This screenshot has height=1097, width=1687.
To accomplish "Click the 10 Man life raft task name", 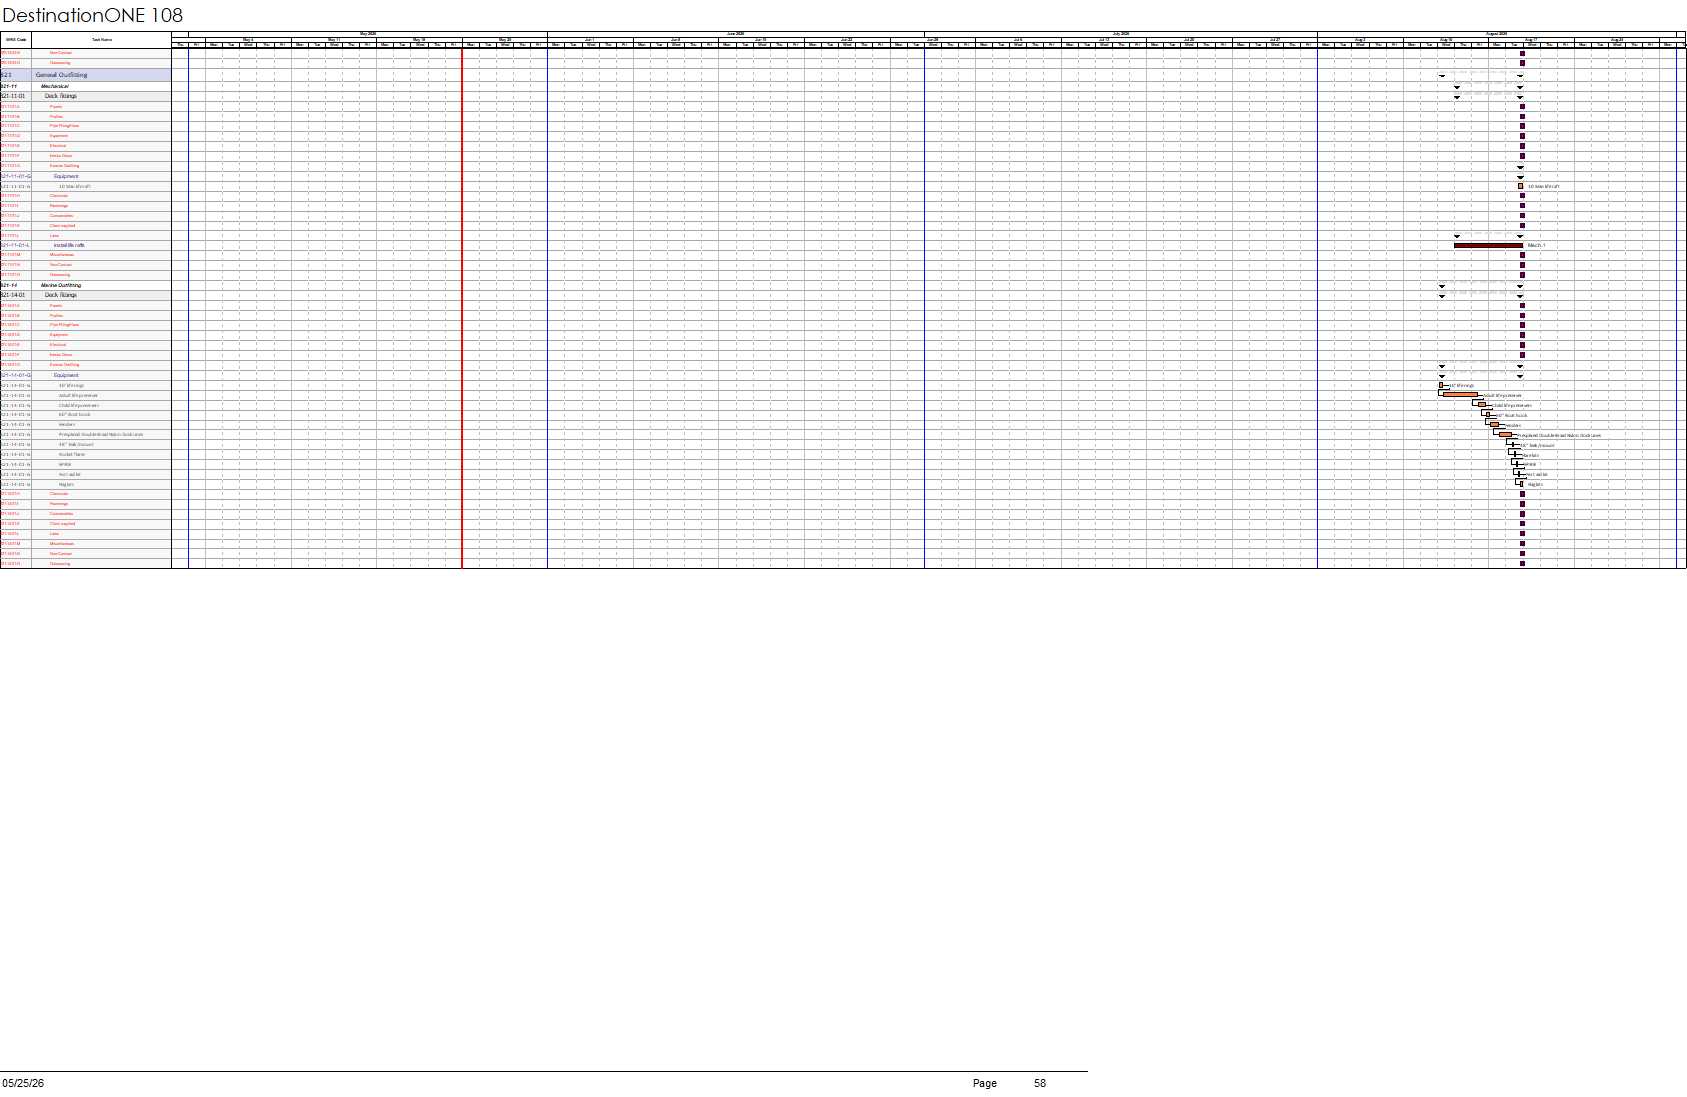I will 75,186.
